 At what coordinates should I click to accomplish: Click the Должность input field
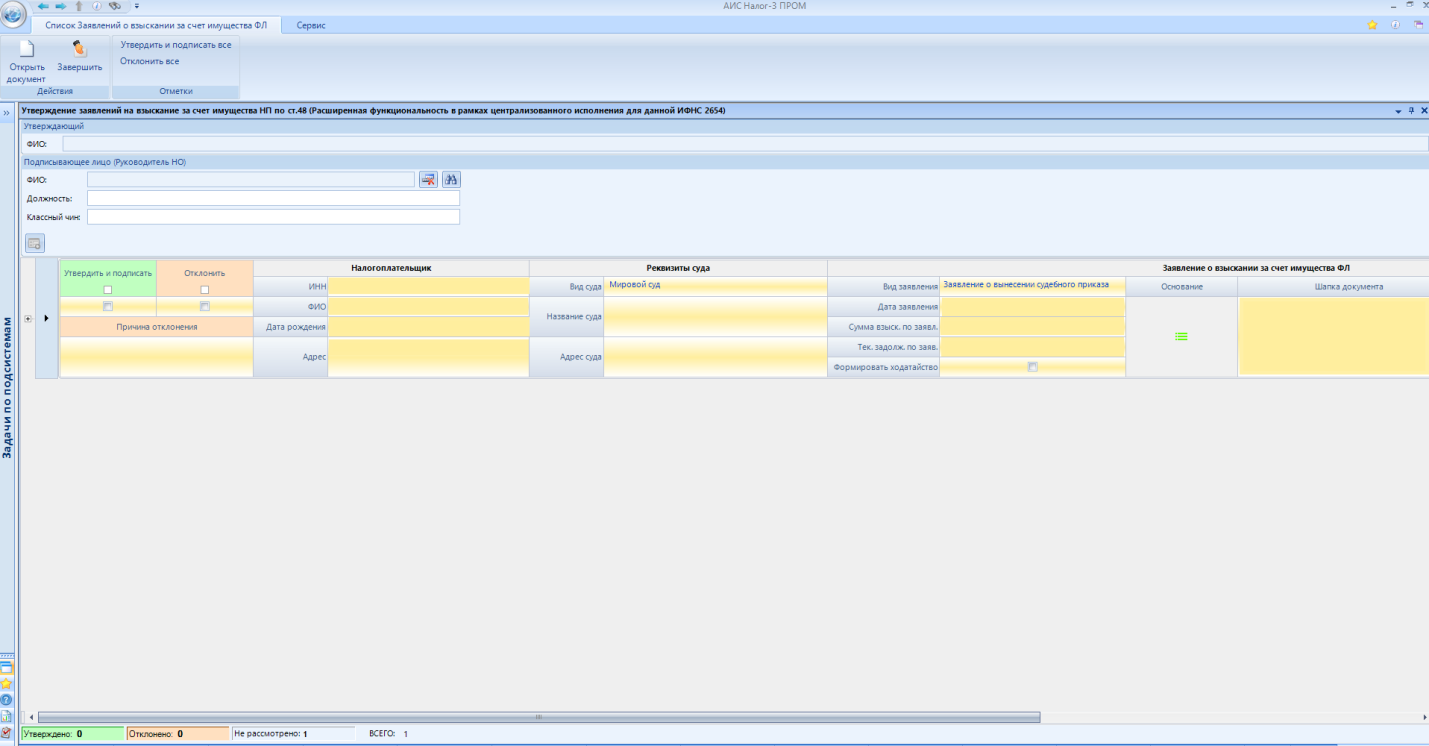pyautogui.click(x=273, y=198)
